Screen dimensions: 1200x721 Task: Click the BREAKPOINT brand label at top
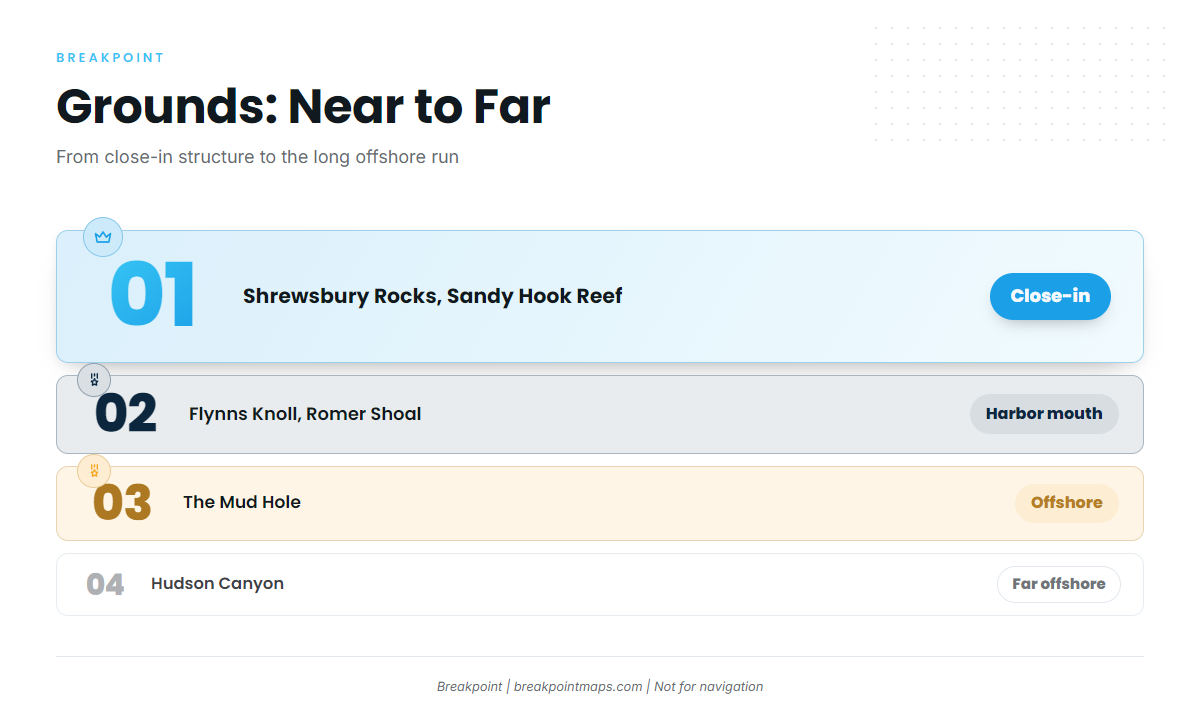pos(110,58)
